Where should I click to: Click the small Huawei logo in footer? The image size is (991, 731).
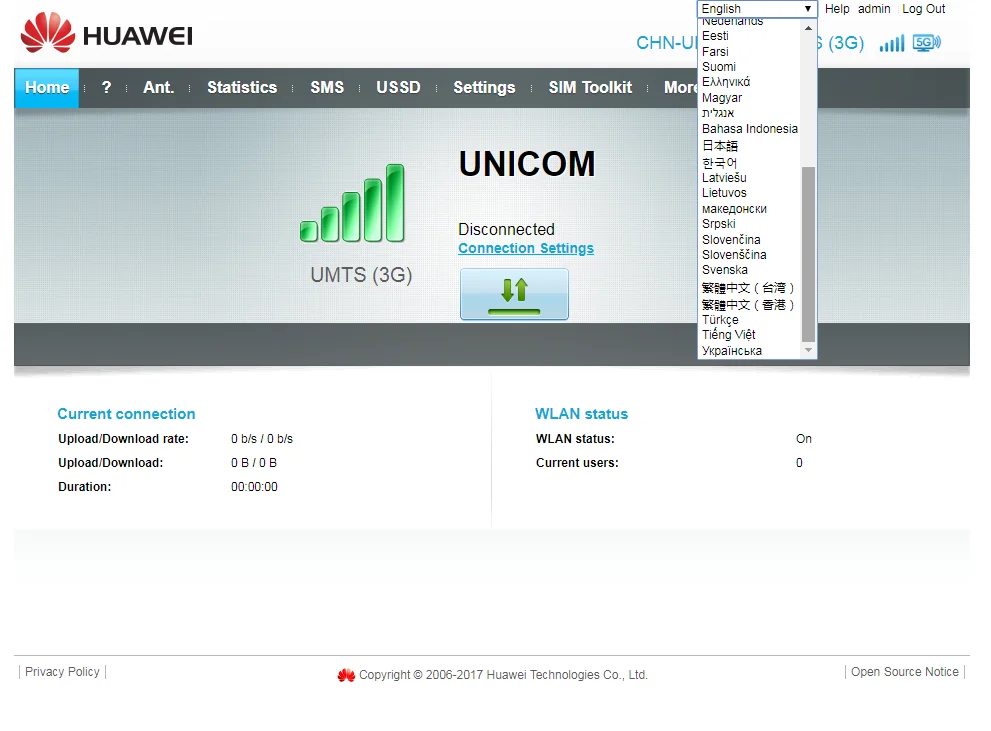pyautogui.click(x=346, y=675)
